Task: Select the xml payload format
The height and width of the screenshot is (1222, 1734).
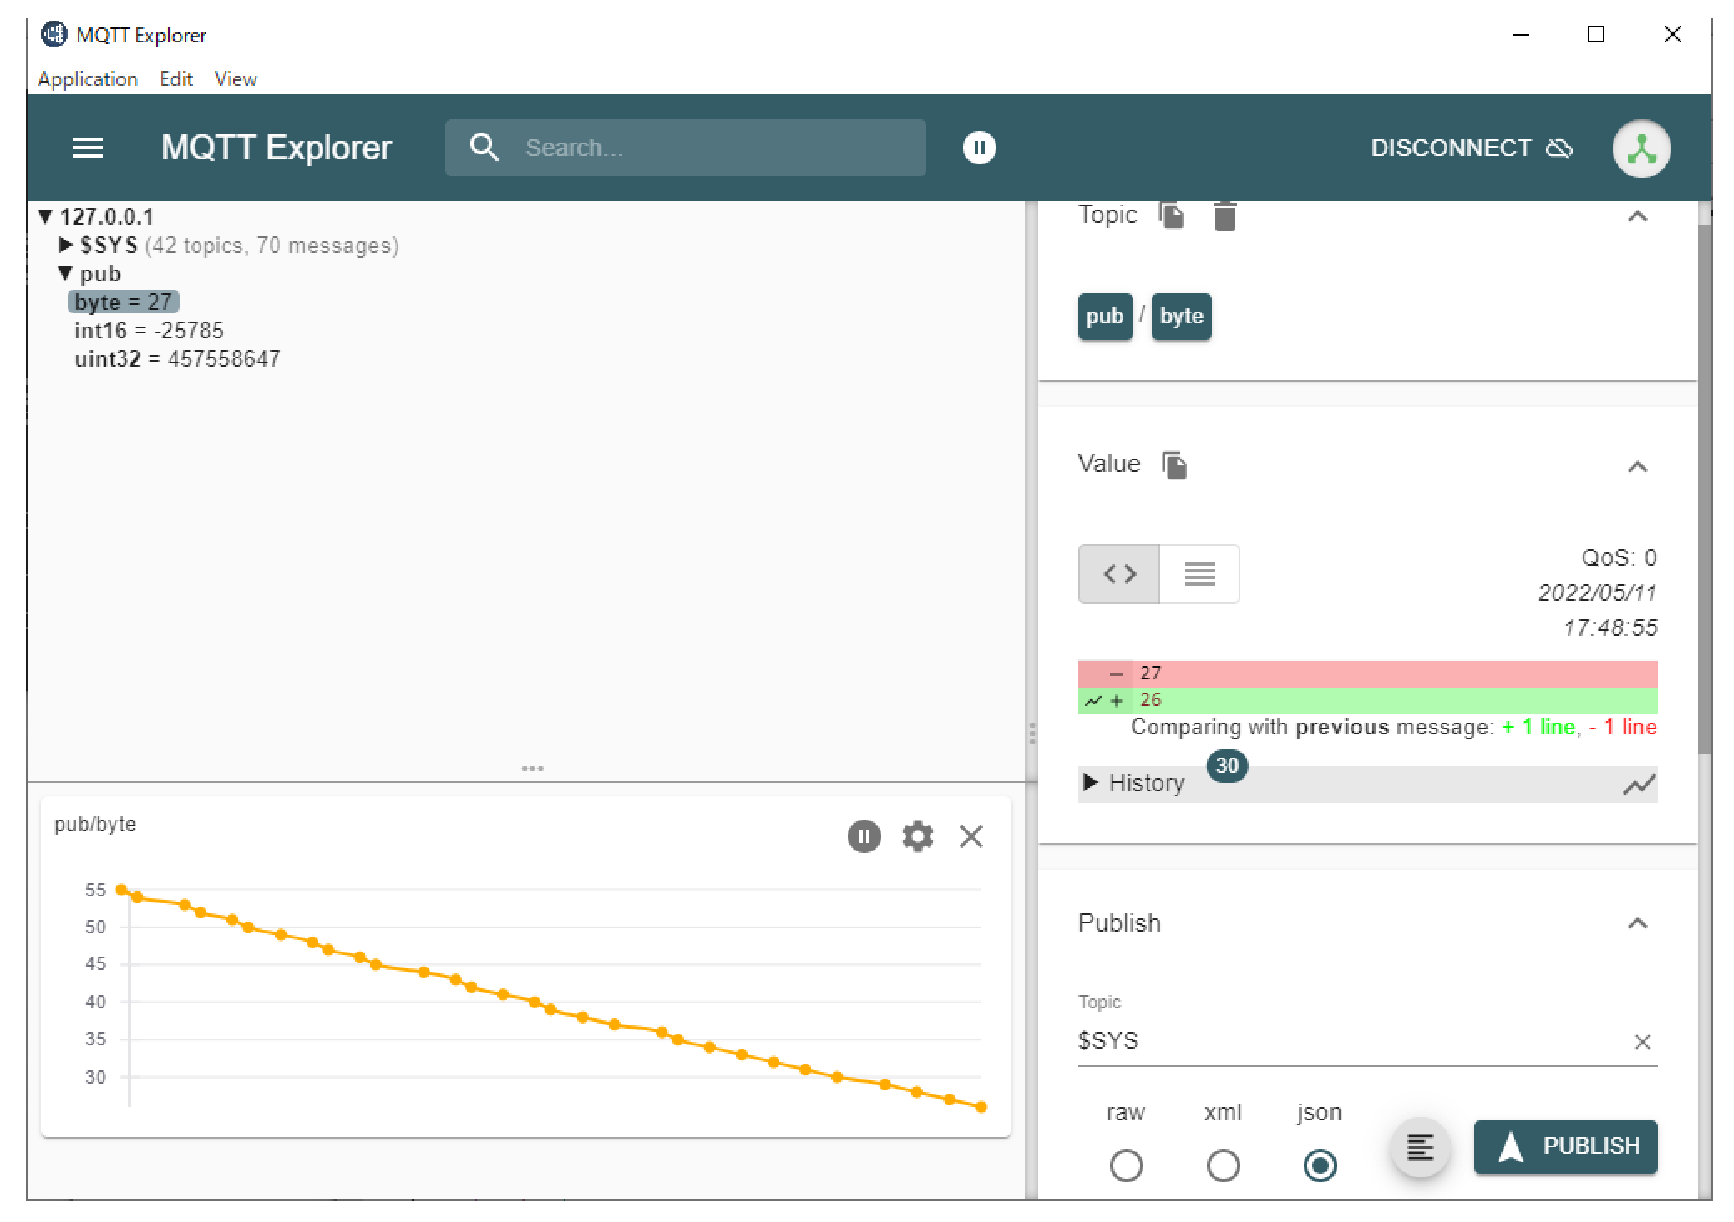Action: [x=1223, y=1165]
